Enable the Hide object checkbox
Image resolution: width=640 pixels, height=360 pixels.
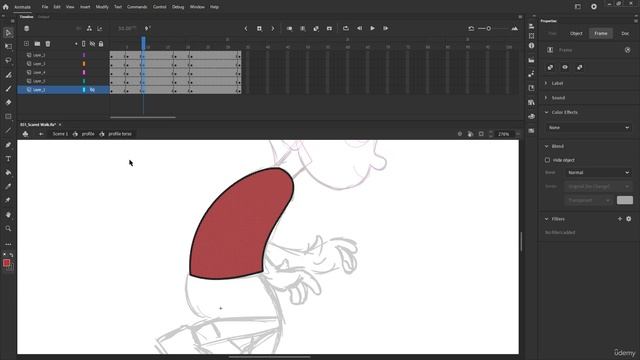click(547, 160)
